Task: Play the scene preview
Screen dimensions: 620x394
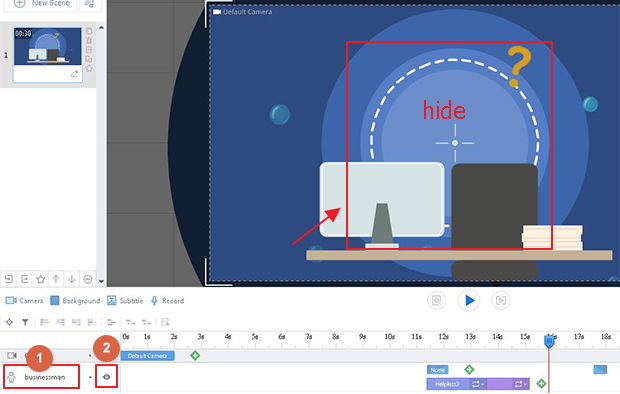Action: 469,301
